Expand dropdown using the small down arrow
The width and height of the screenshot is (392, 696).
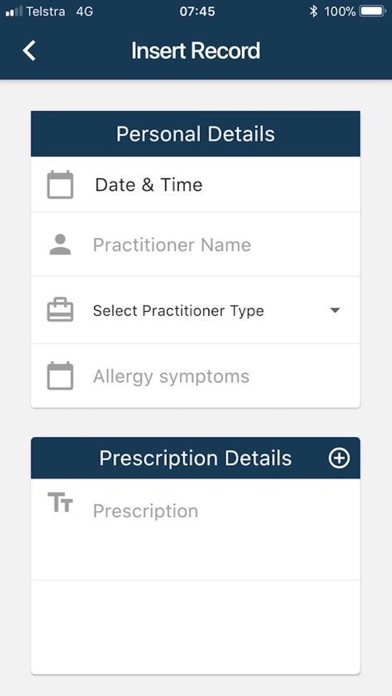click(x=335, y=310)
